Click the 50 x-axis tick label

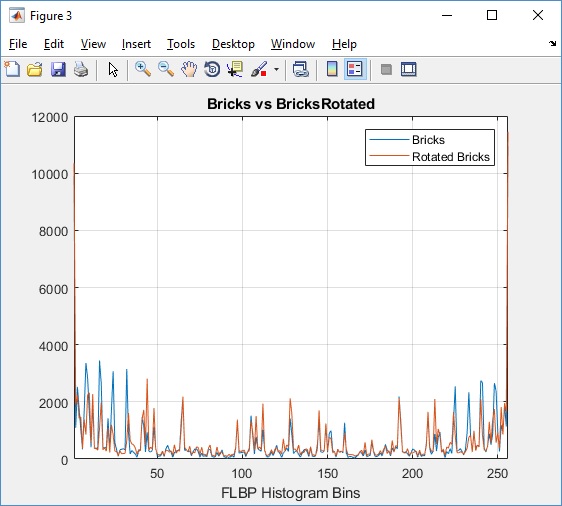(157, 474)
